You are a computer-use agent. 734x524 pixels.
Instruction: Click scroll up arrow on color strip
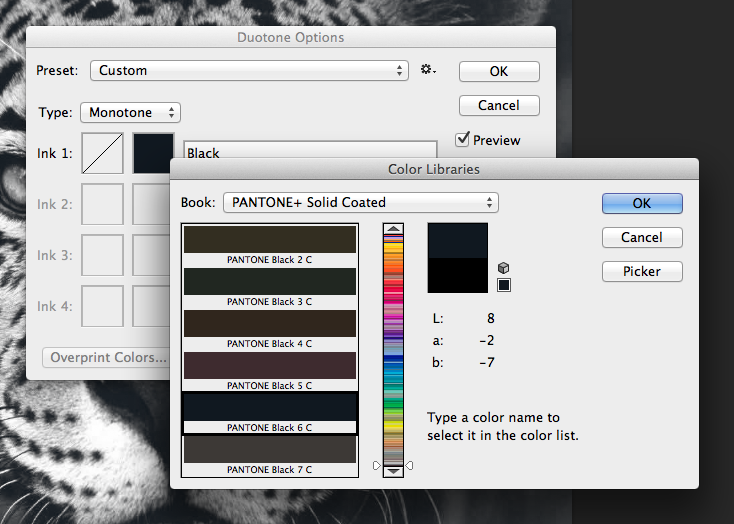393,229
